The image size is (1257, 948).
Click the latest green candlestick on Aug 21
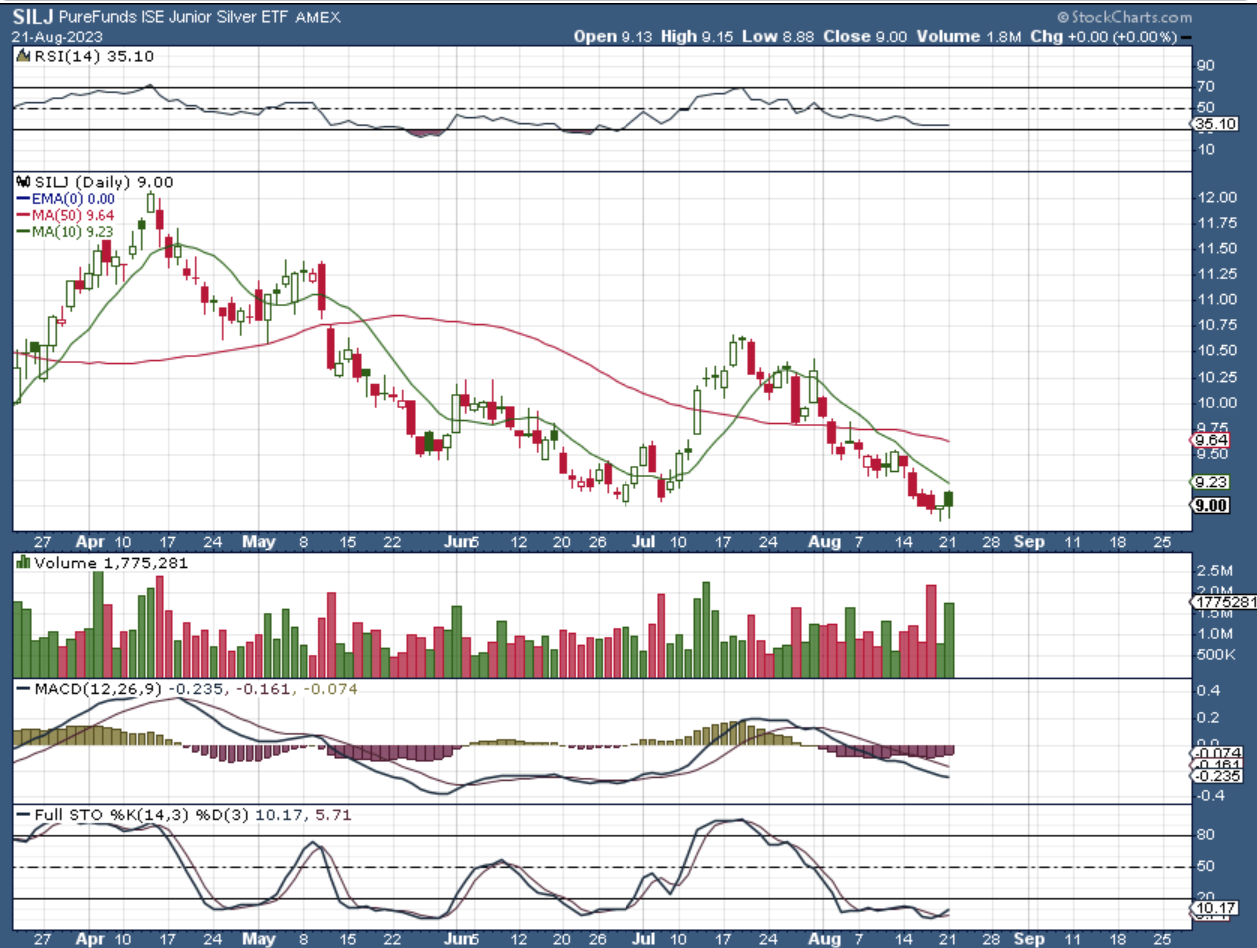pos(949,499)
